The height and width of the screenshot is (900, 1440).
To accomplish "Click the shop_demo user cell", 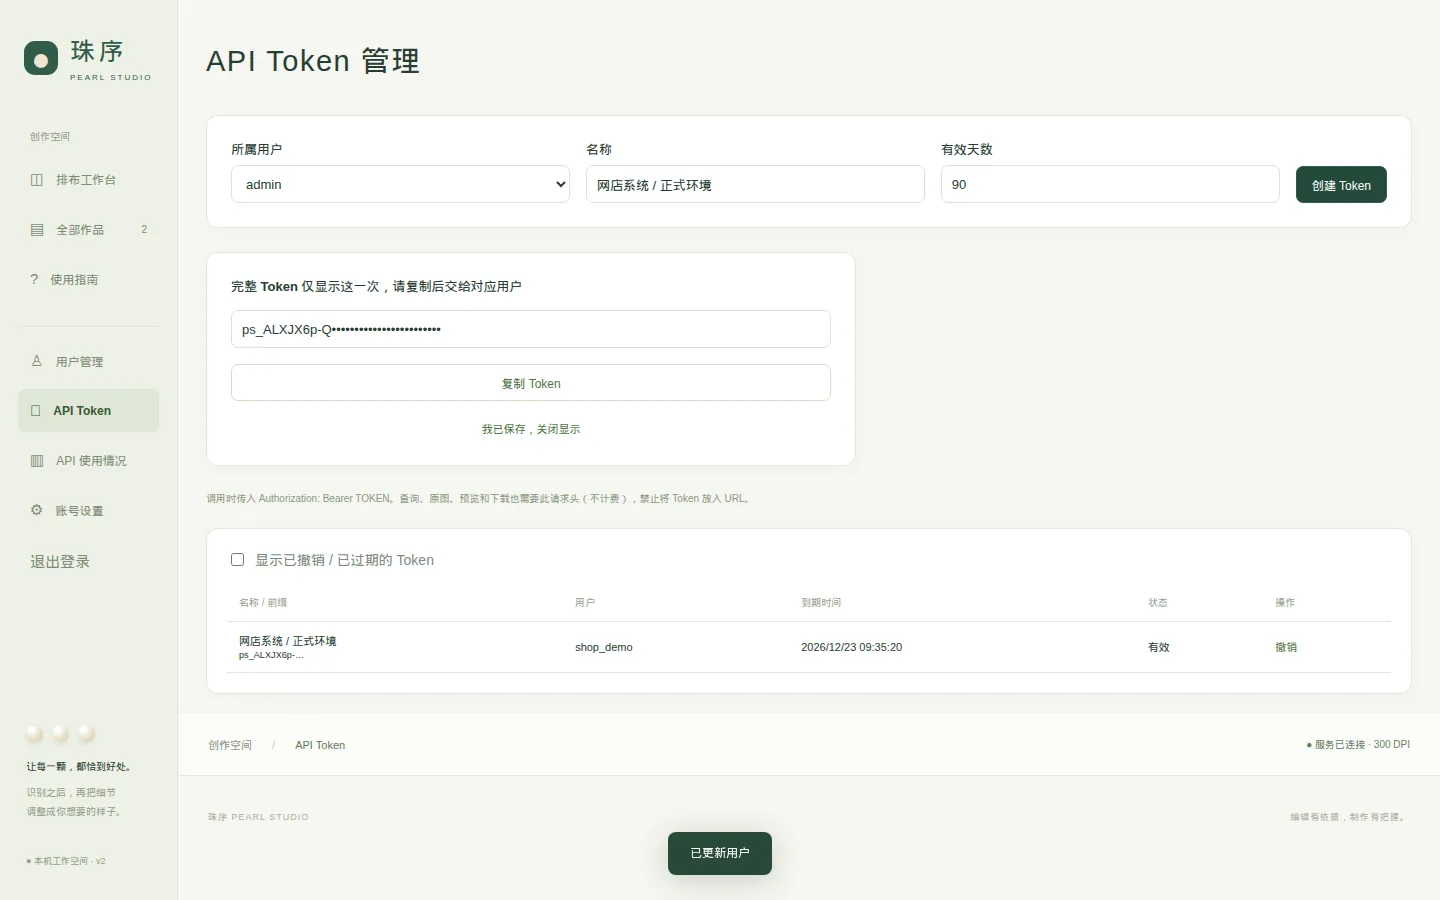I will (604, 647).
